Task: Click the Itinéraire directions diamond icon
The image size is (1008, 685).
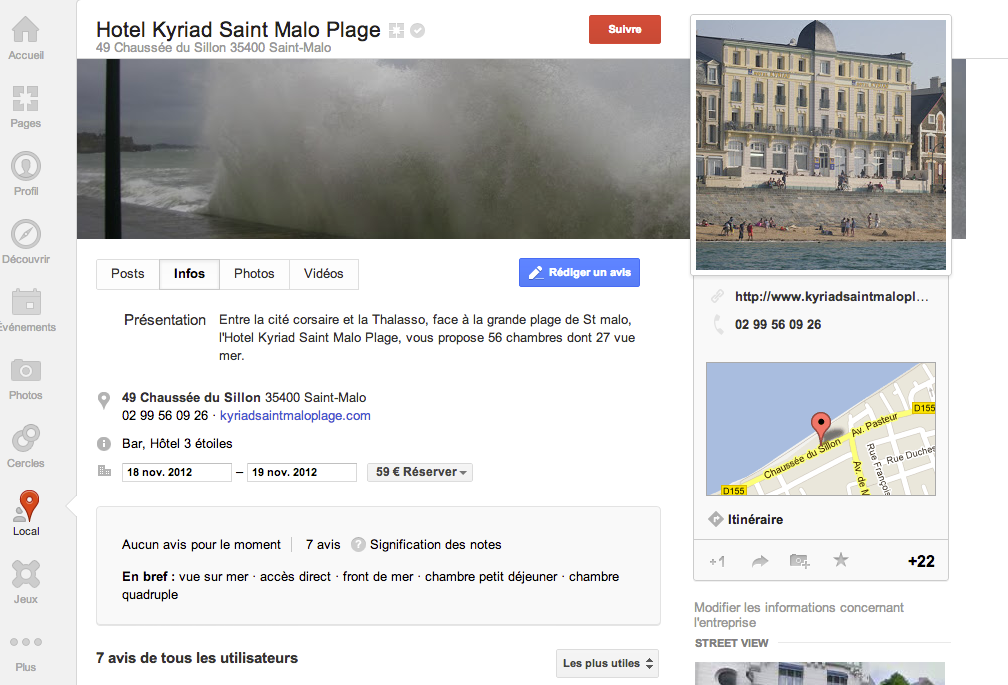Action: click(x=716, y=519)
